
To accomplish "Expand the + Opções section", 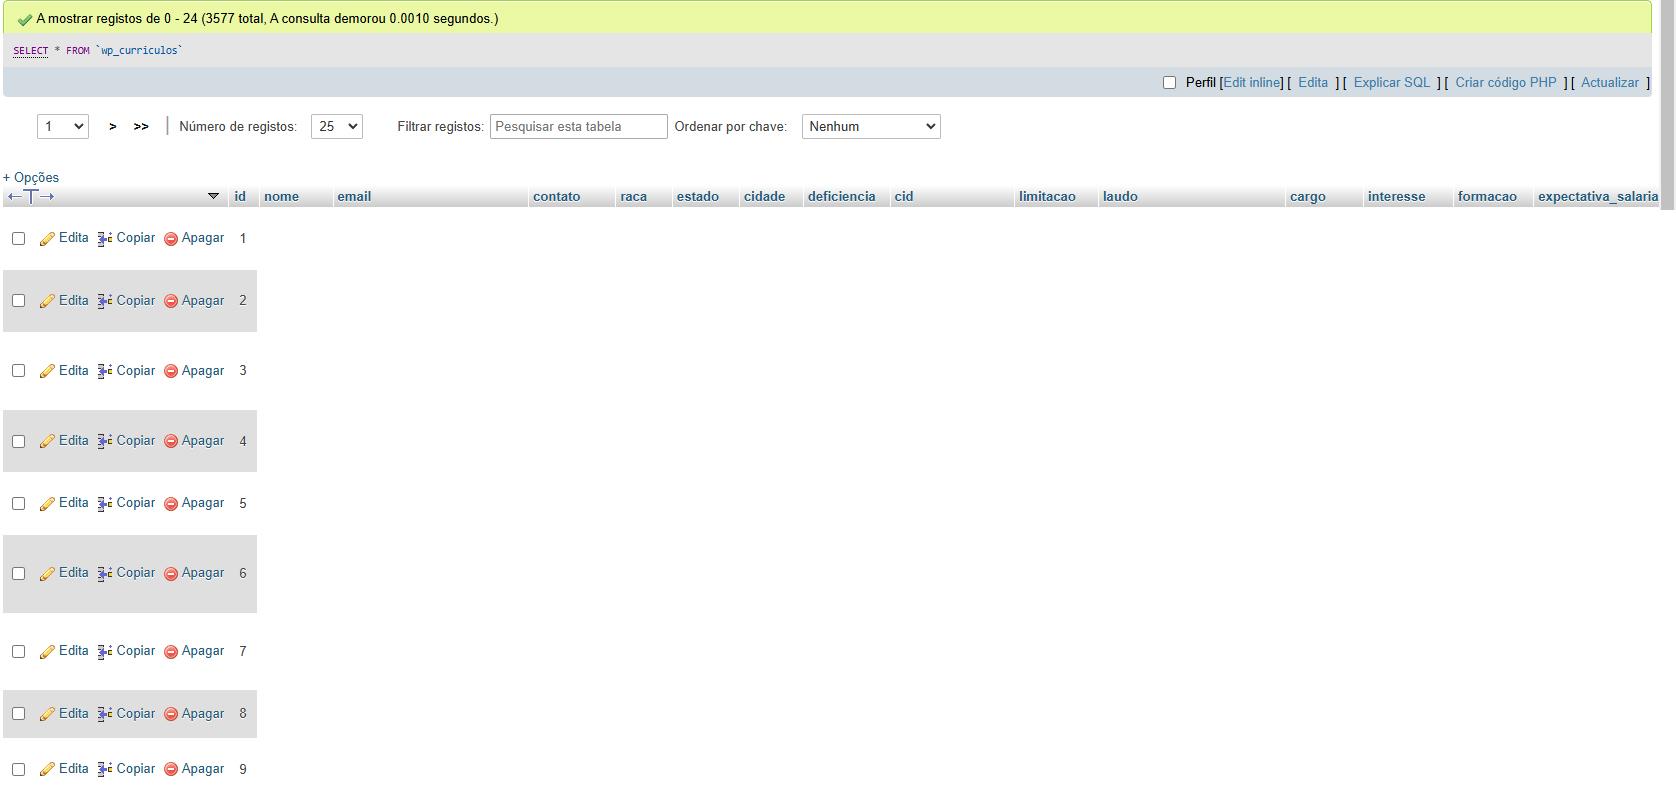I will click(31, 177).
